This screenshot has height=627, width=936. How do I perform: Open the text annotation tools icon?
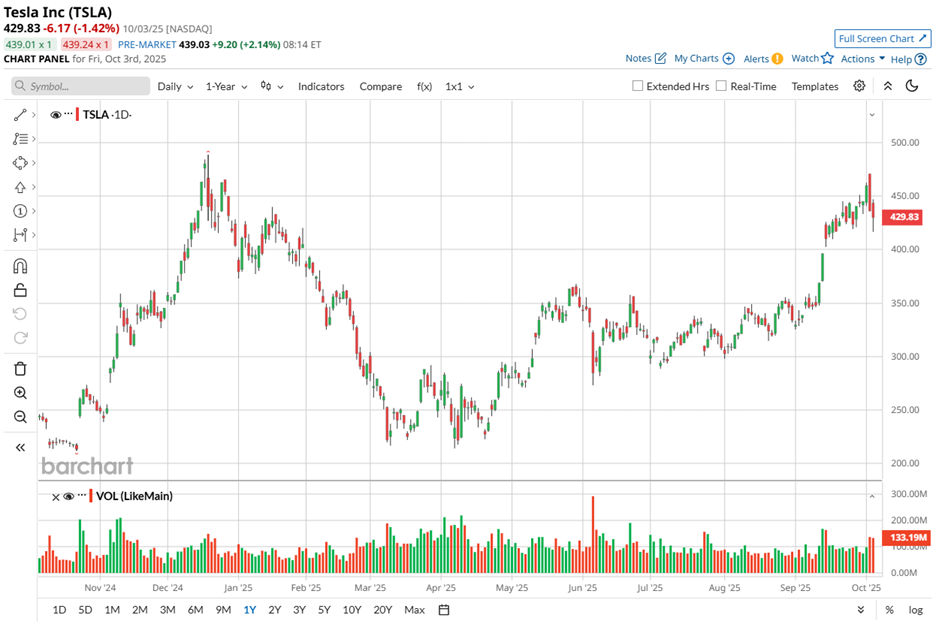(20, 139)
